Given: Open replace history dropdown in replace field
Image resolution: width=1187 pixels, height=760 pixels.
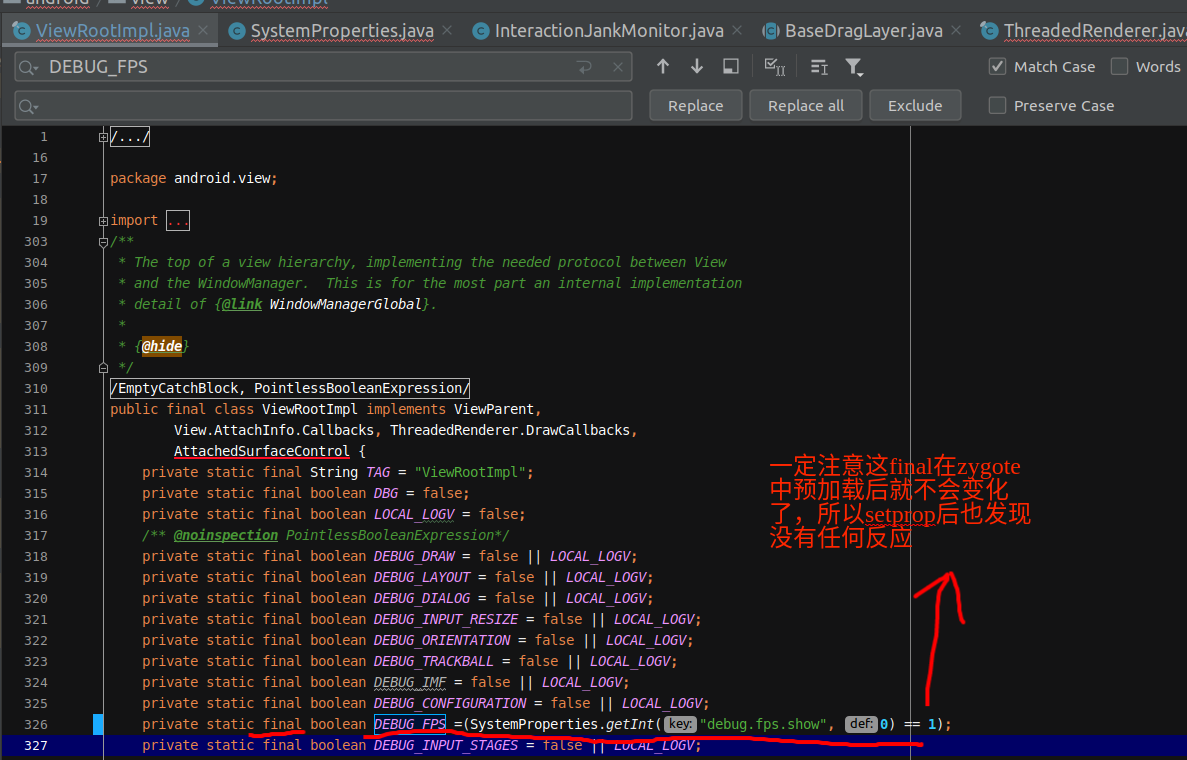Looking at the screenshot, I should [x=28, y=107].
